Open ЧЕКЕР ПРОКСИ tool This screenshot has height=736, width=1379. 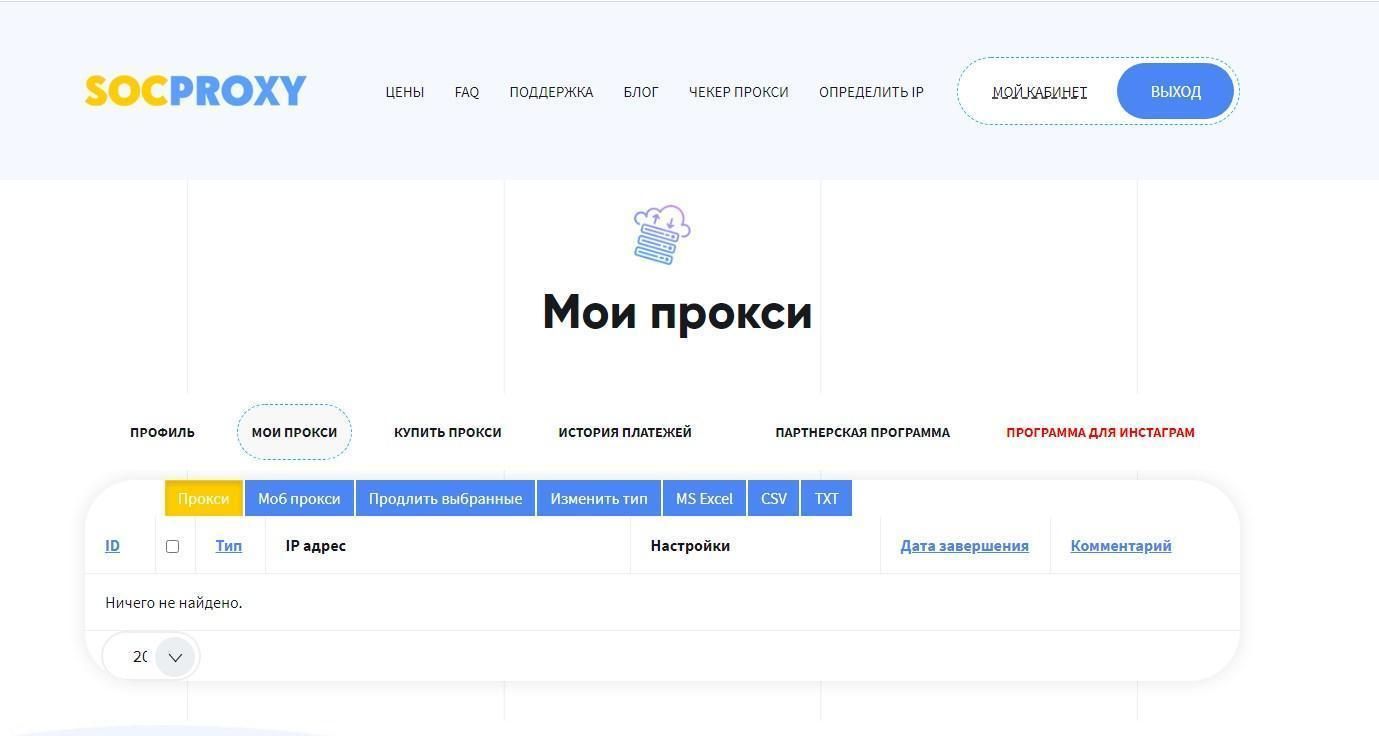pos(739,92)
